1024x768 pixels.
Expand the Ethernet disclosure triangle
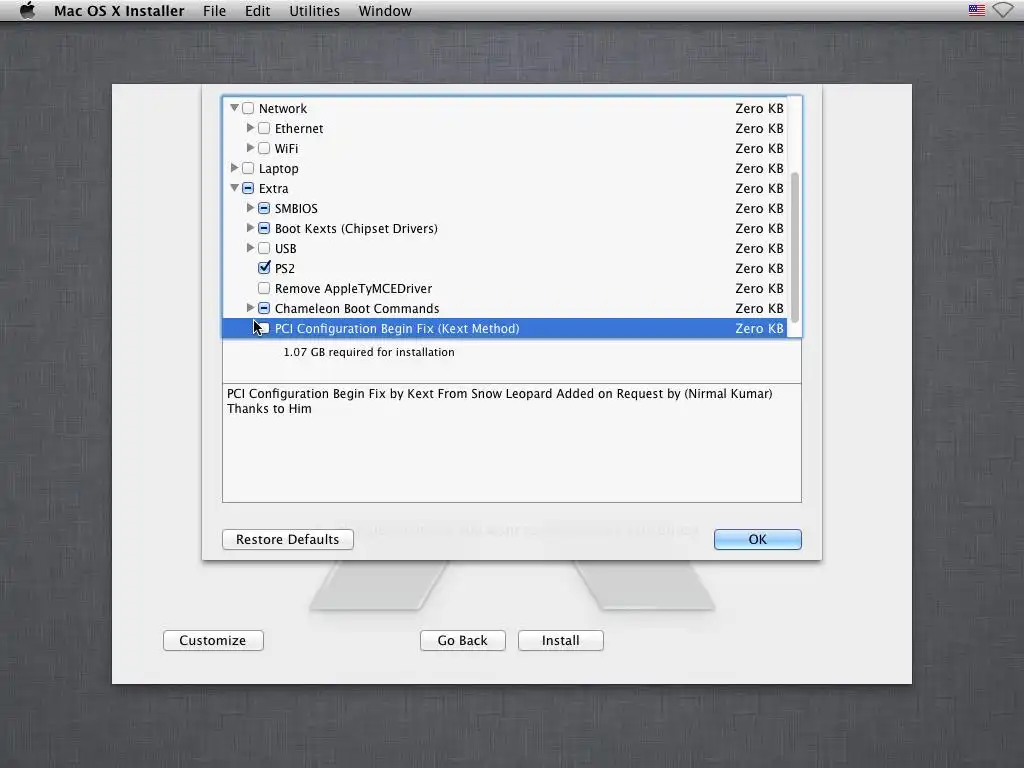(x=250, y=128)
